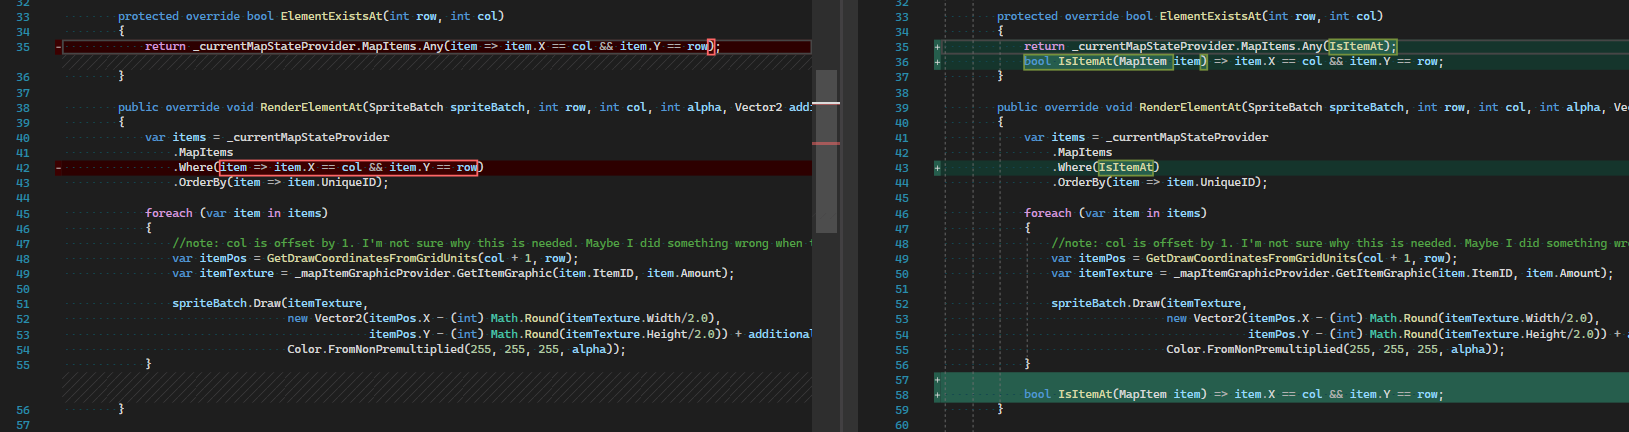1629x432 pixels.
Task: Click .MapItems on left line 41
Action: (x=203, y=152)
